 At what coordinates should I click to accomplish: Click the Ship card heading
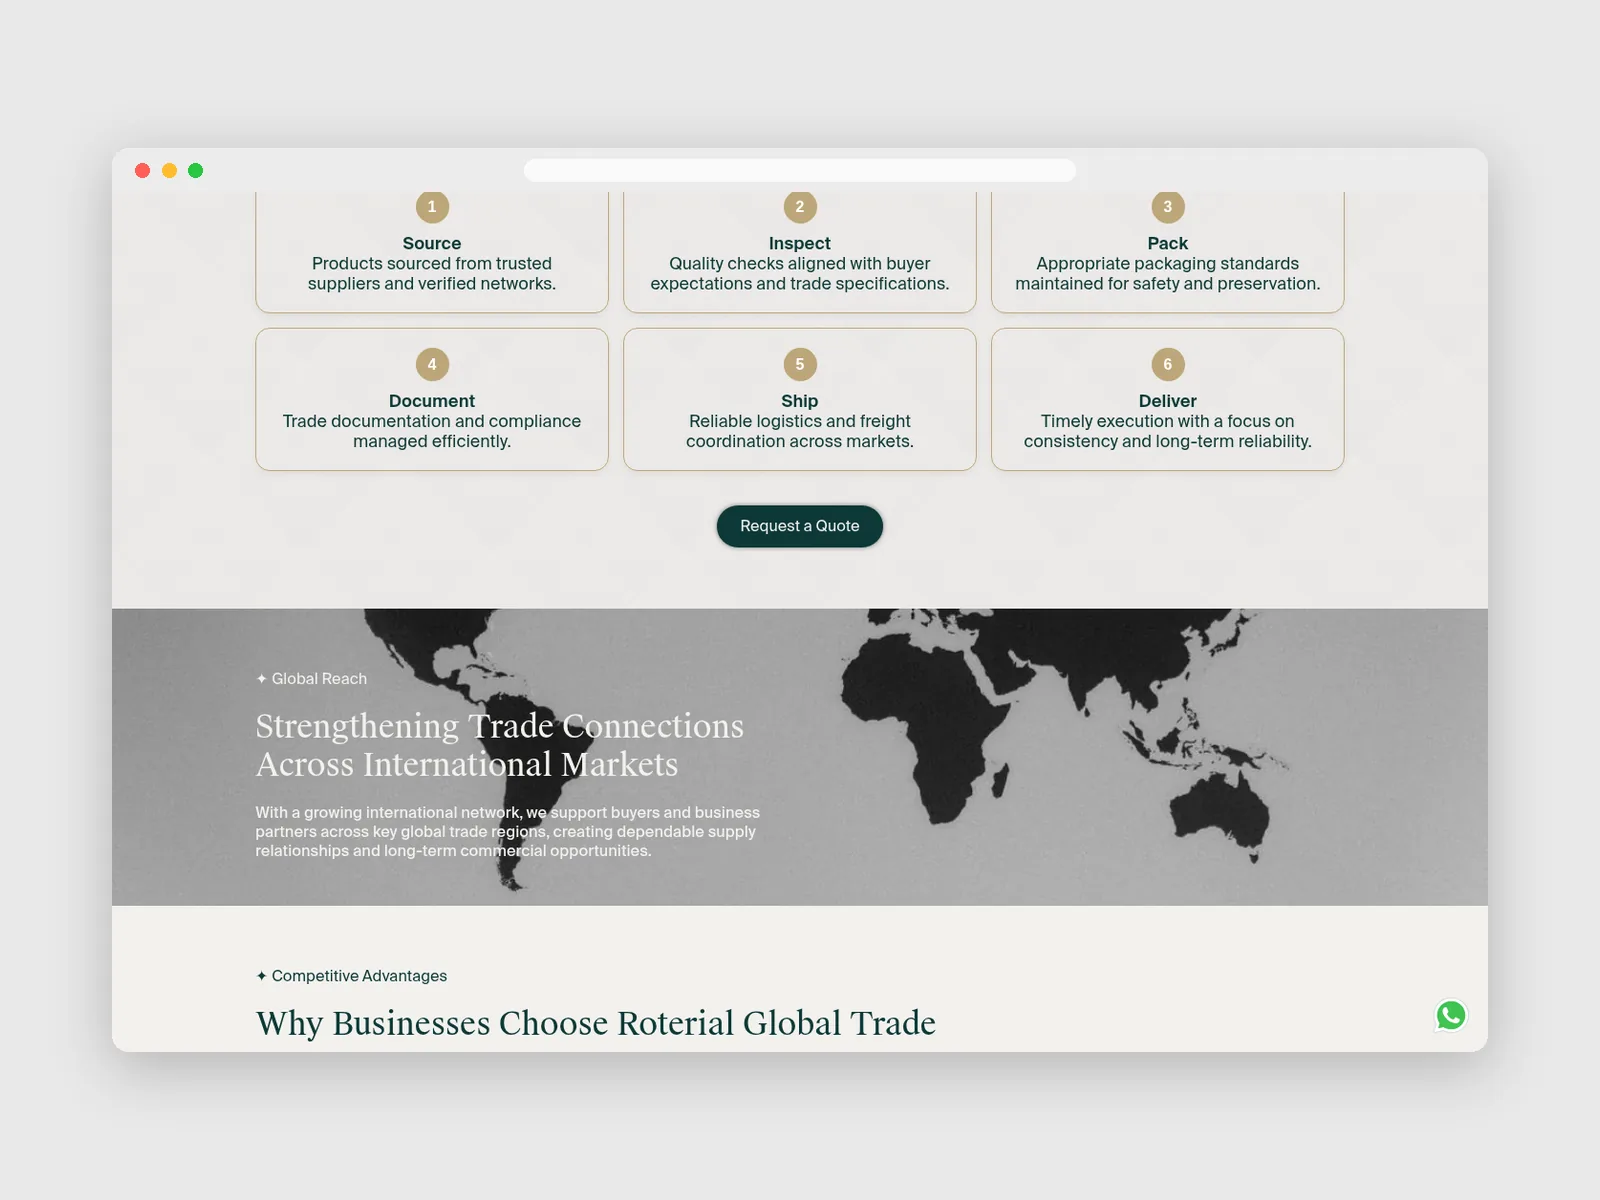[800, 401]
